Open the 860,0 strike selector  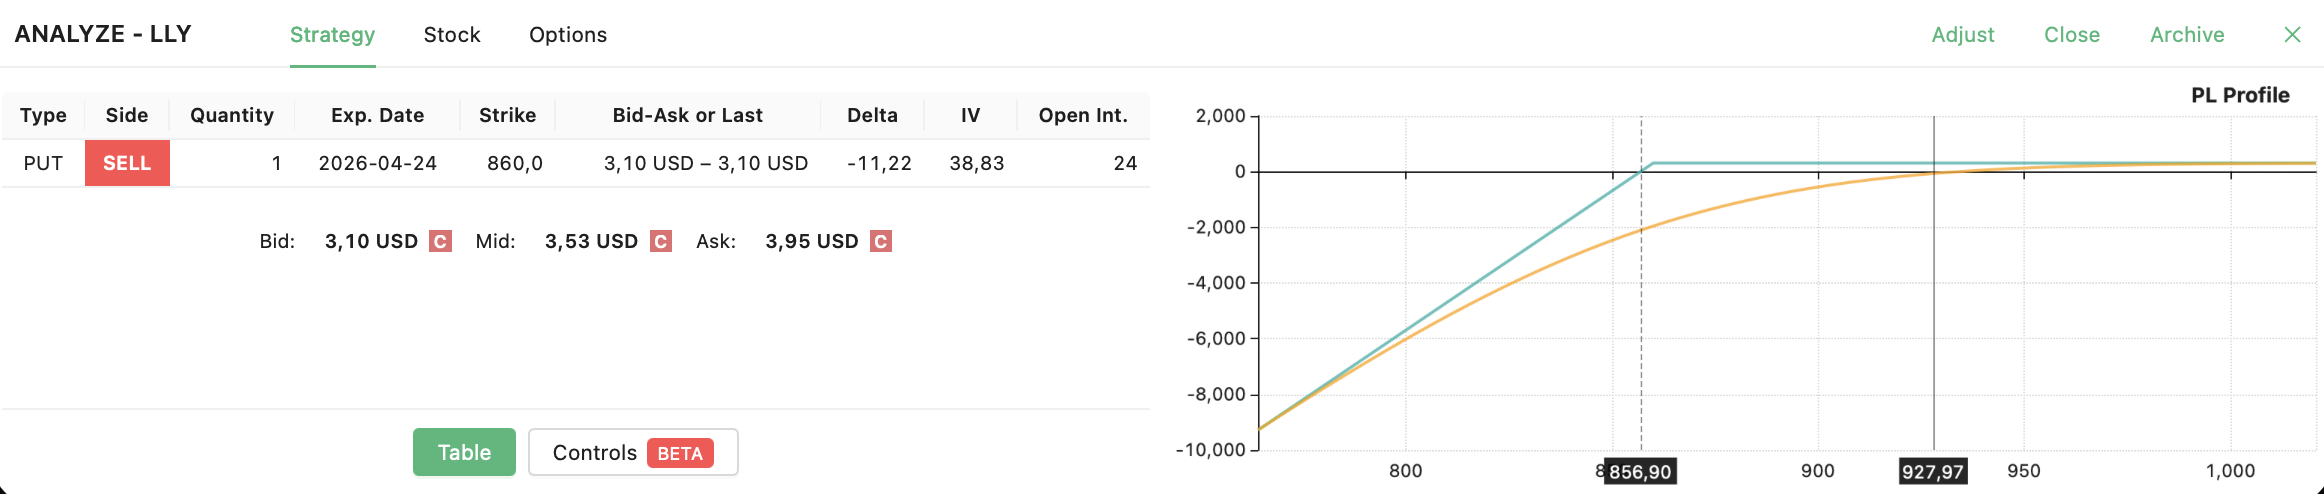pos(514,163)
